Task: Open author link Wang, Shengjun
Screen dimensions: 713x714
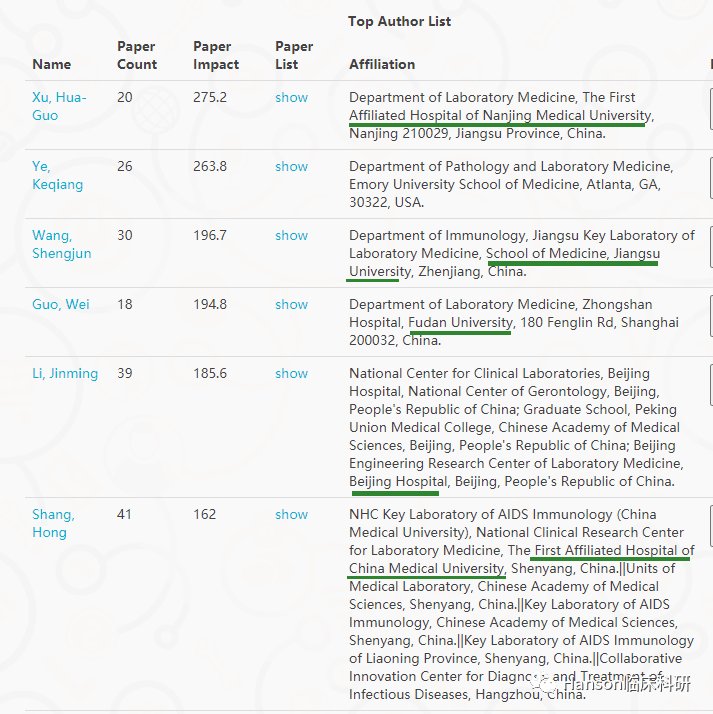Action: tap(61, 244)
